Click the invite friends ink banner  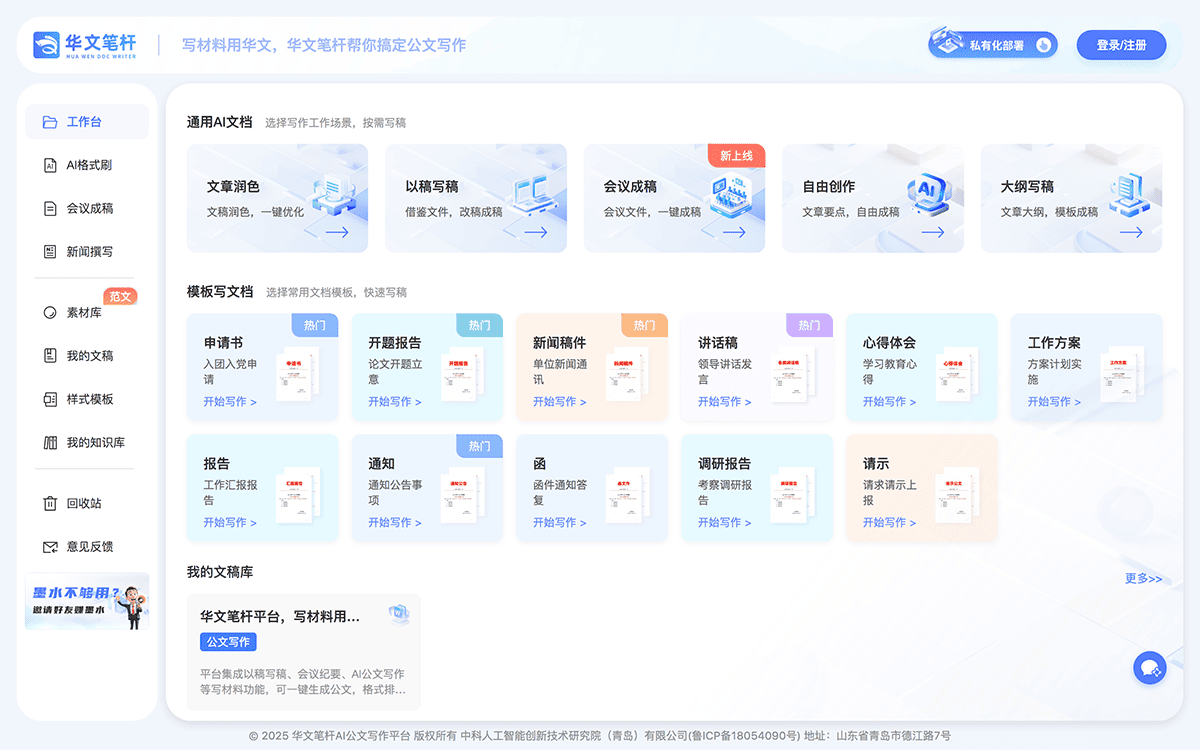[x=87, y=601]
